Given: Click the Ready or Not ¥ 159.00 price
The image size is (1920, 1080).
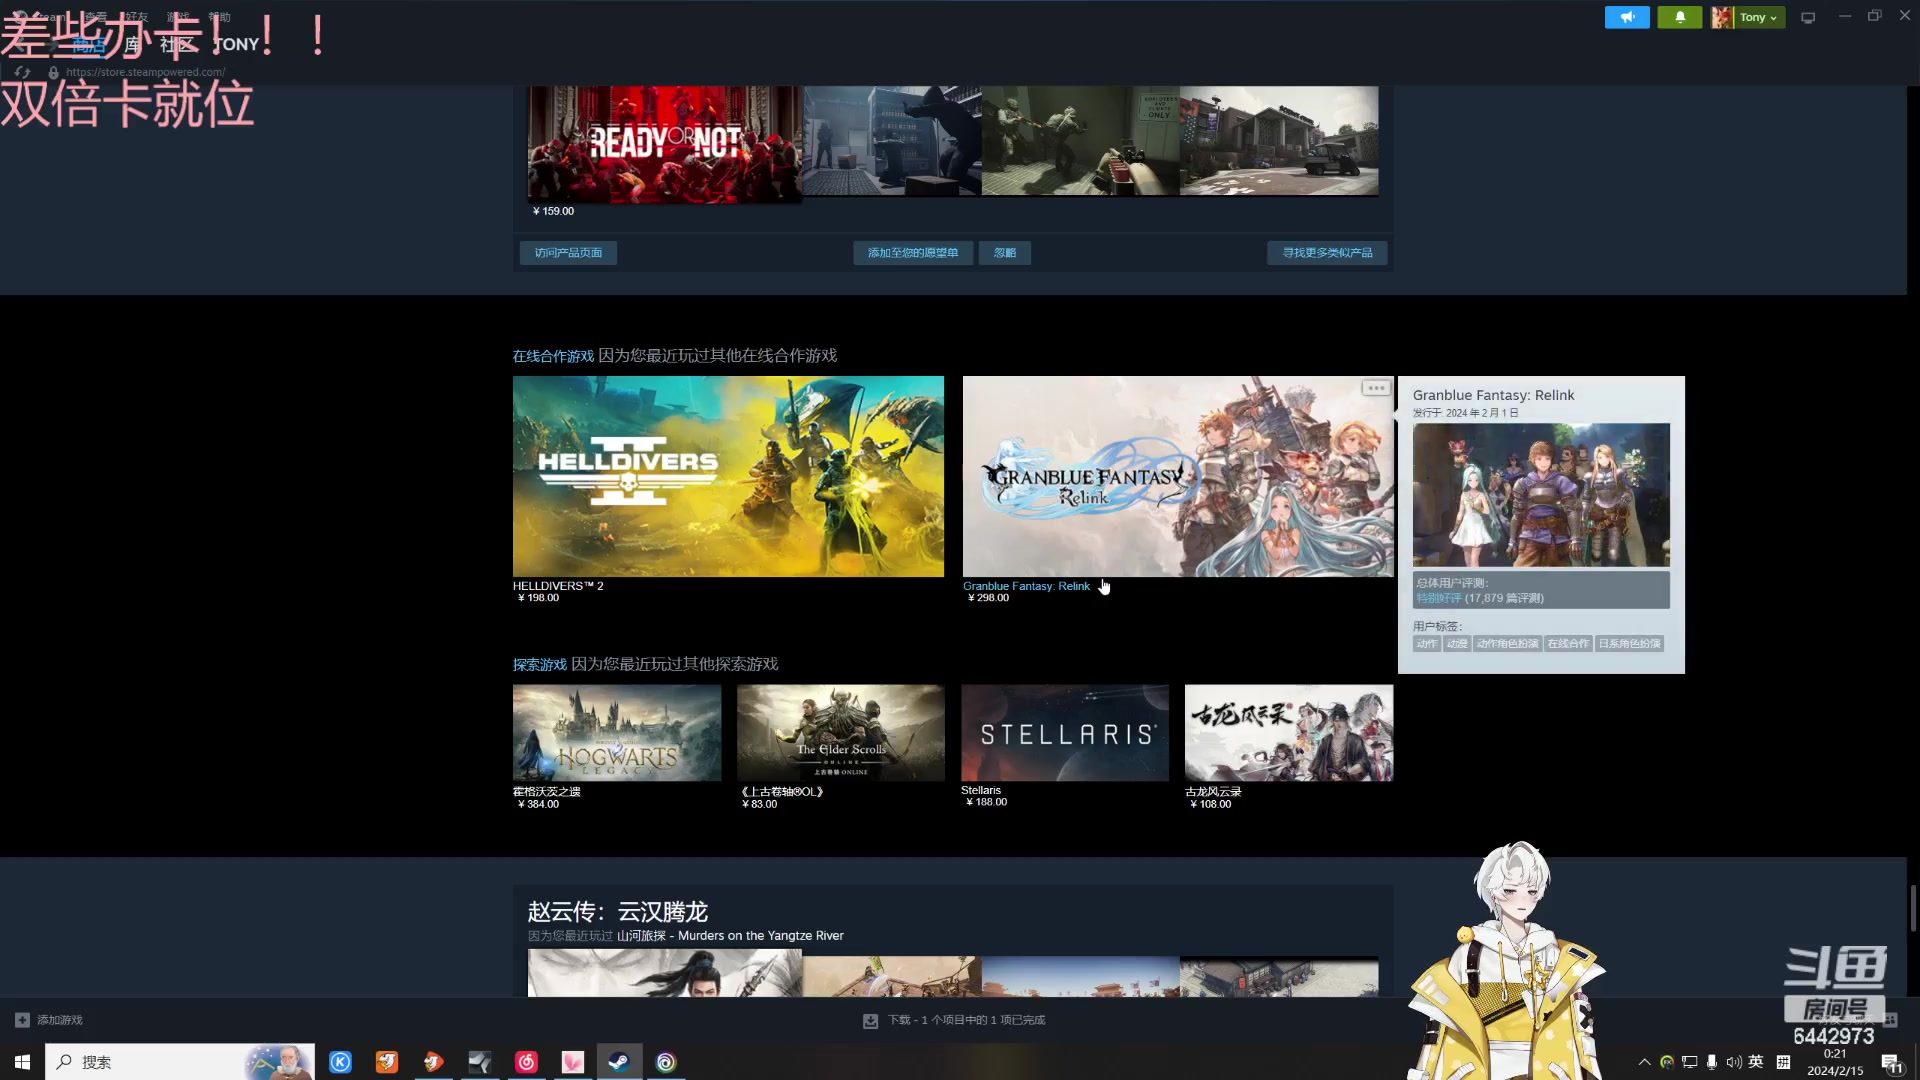Looking at the screenshot, I should 554,211.
